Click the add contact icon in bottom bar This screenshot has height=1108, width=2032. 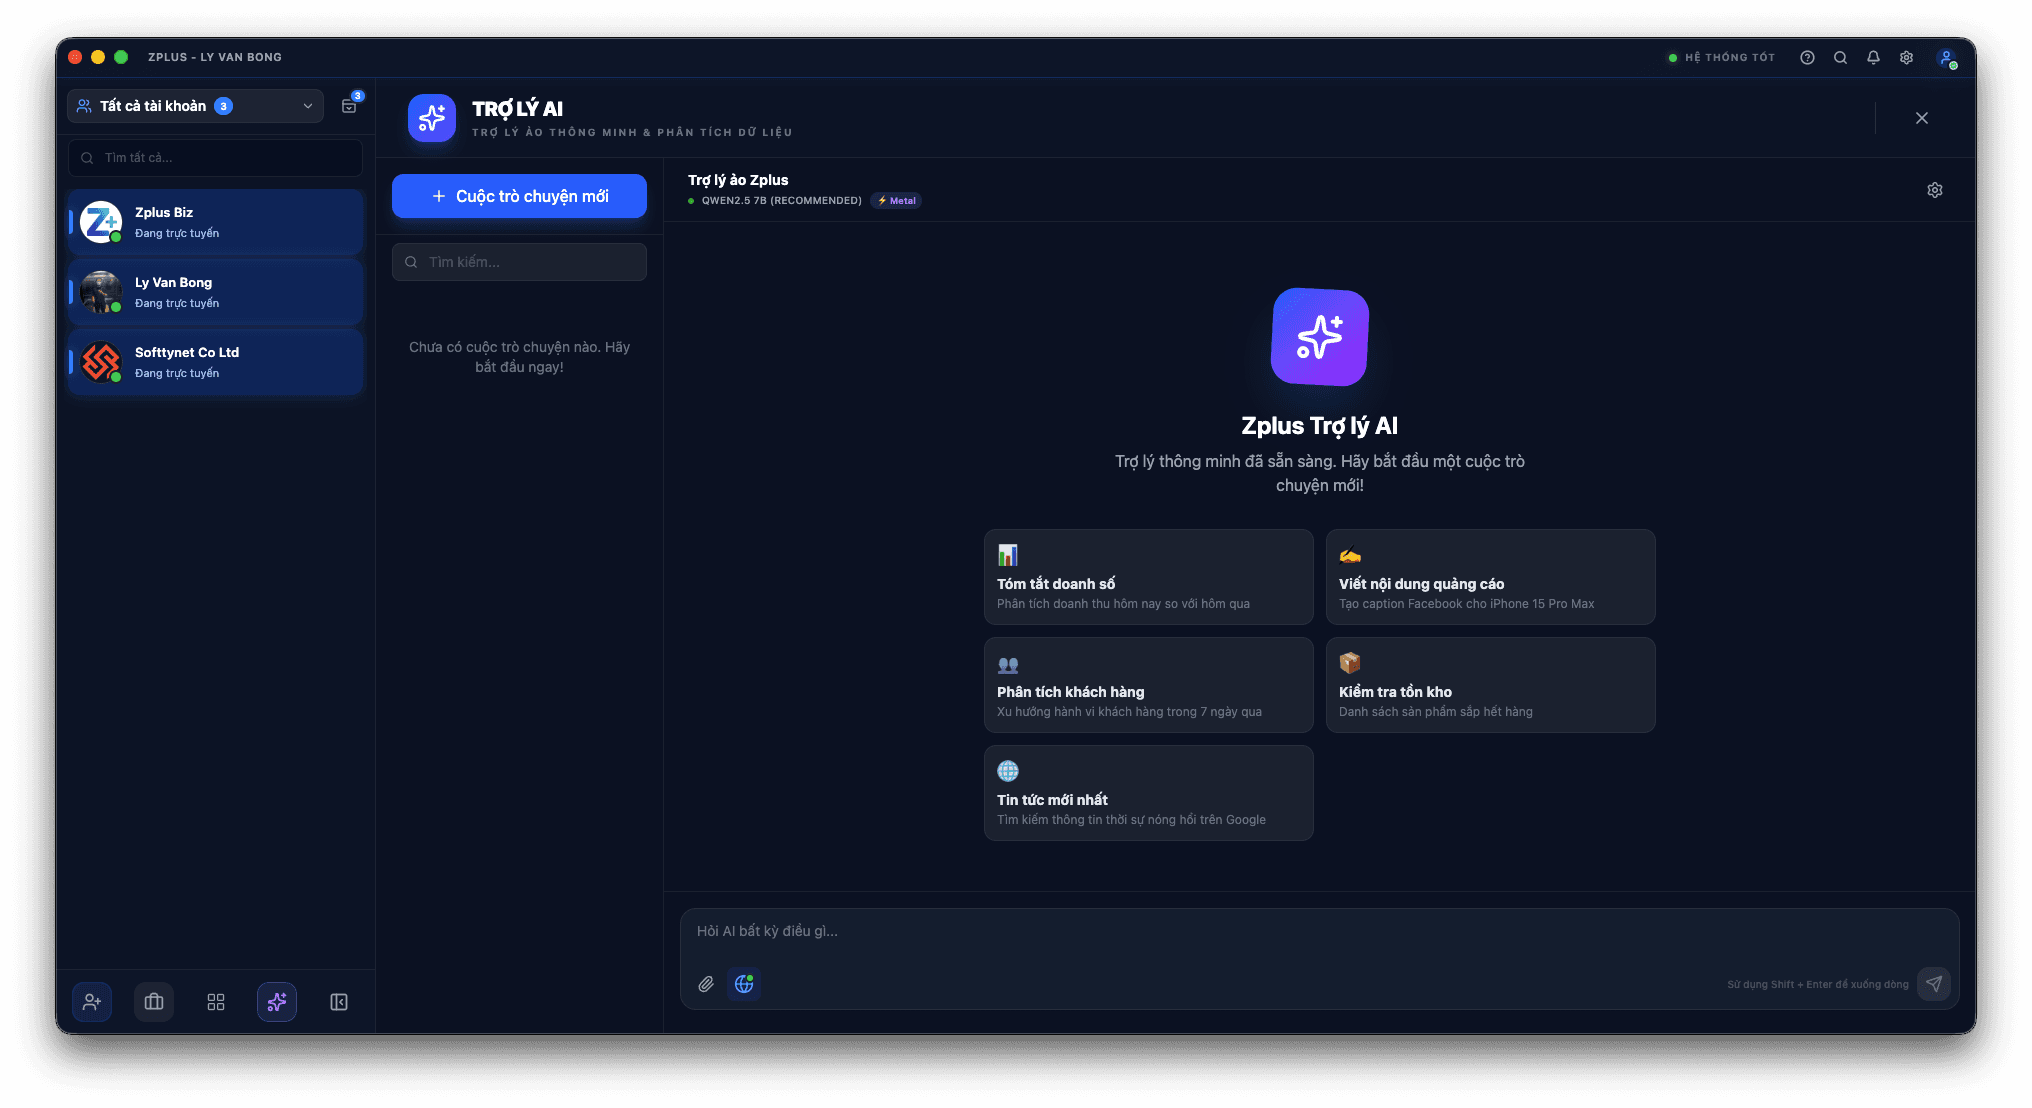click(92, 1002)
